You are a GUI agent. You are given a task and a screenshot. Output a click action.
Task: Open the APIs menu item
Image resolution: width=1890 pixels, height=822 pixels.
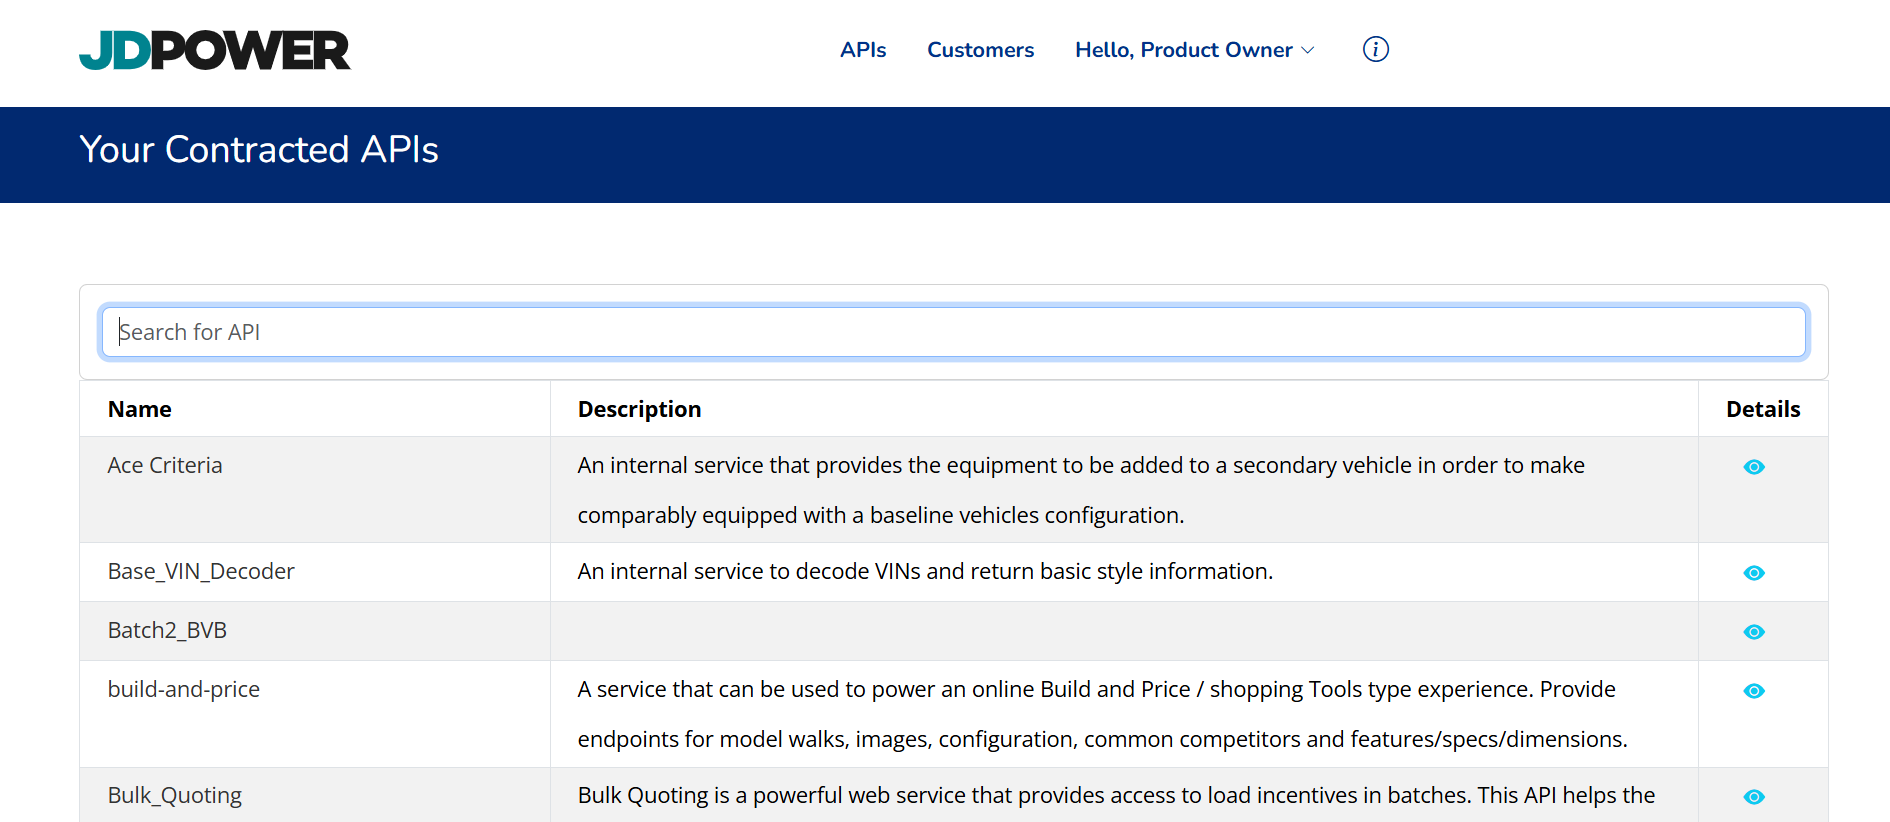[x=862, y=50]
